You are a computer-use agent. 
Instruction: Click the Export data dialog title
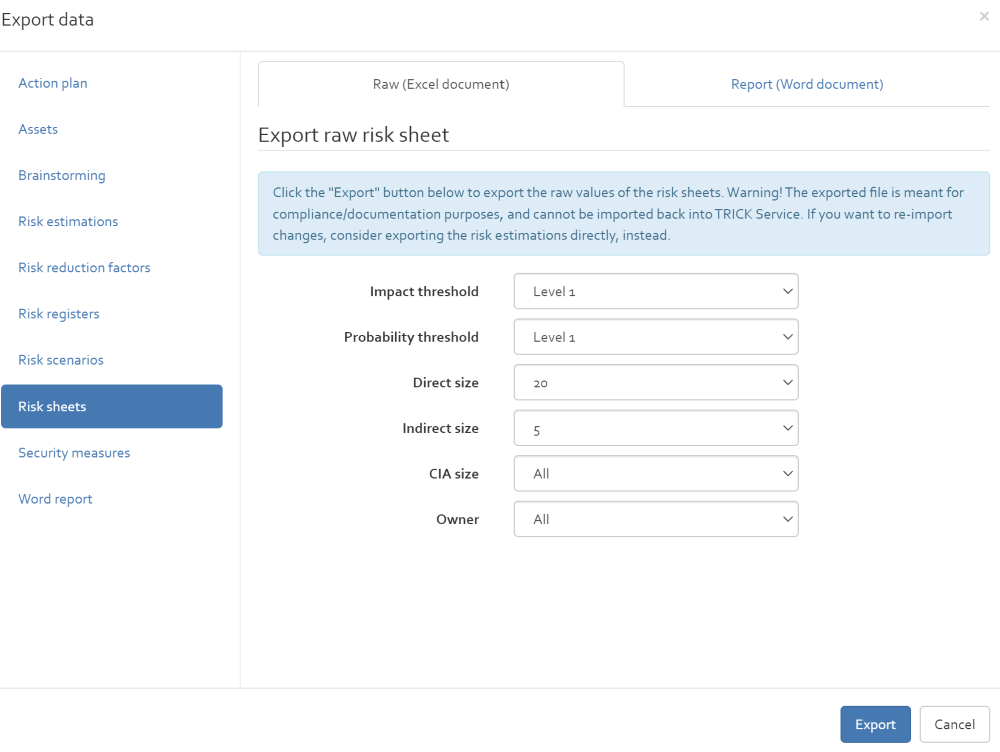47,20
